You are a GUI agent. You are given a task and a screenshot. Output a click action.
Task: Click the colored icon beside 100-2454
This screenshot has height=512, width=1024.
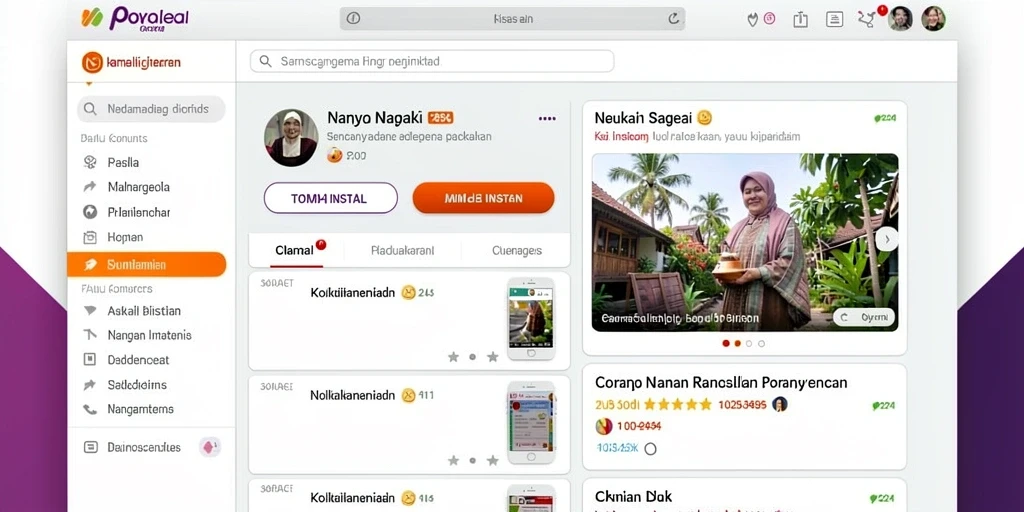pyautogui.click(x=603, y=426)
